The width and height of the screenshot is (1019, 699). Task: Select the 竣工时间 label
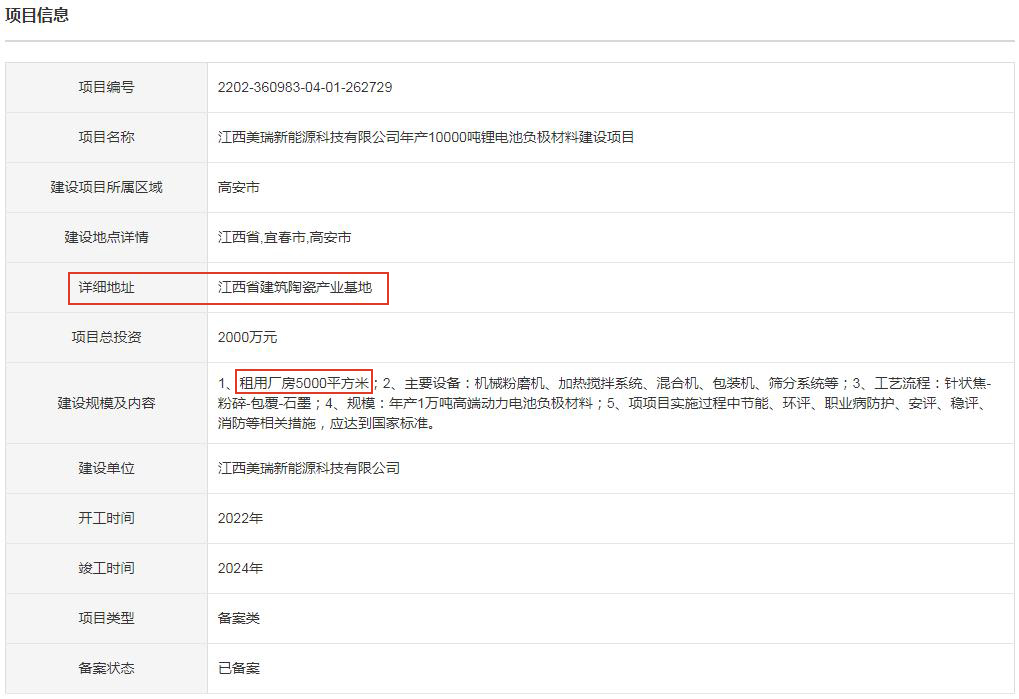click(107, 568)
